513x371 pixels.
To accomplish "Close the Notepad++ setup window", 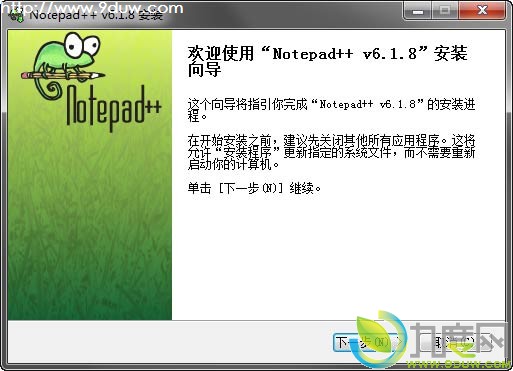I will pos(482,11).
